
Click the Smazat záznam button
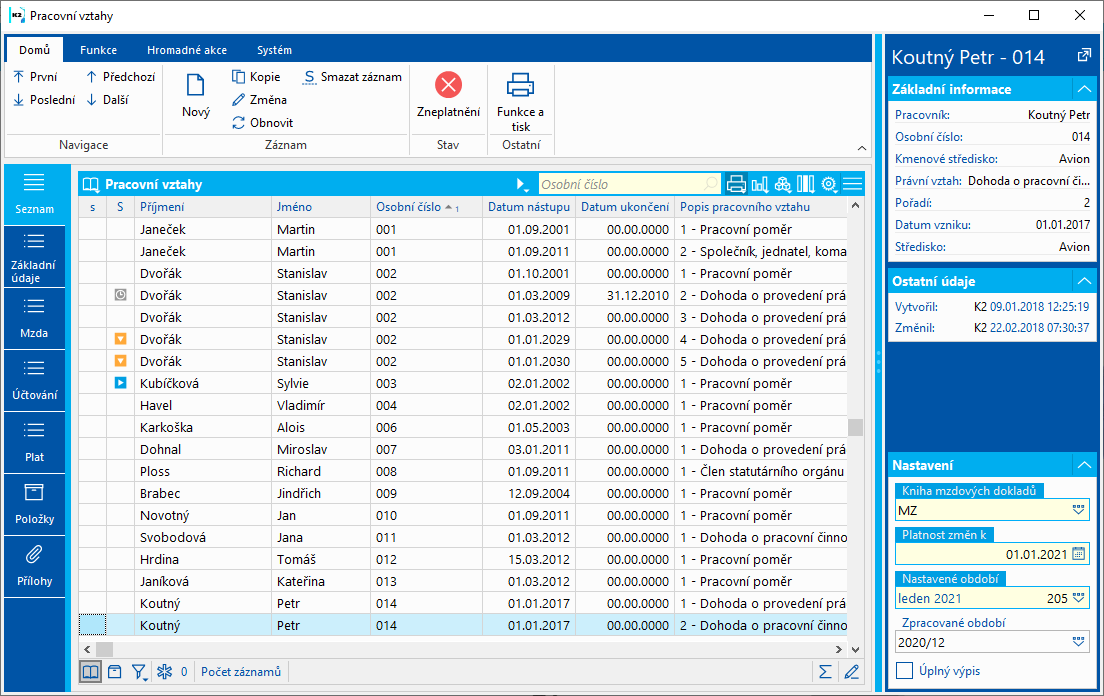coord(352,77)
